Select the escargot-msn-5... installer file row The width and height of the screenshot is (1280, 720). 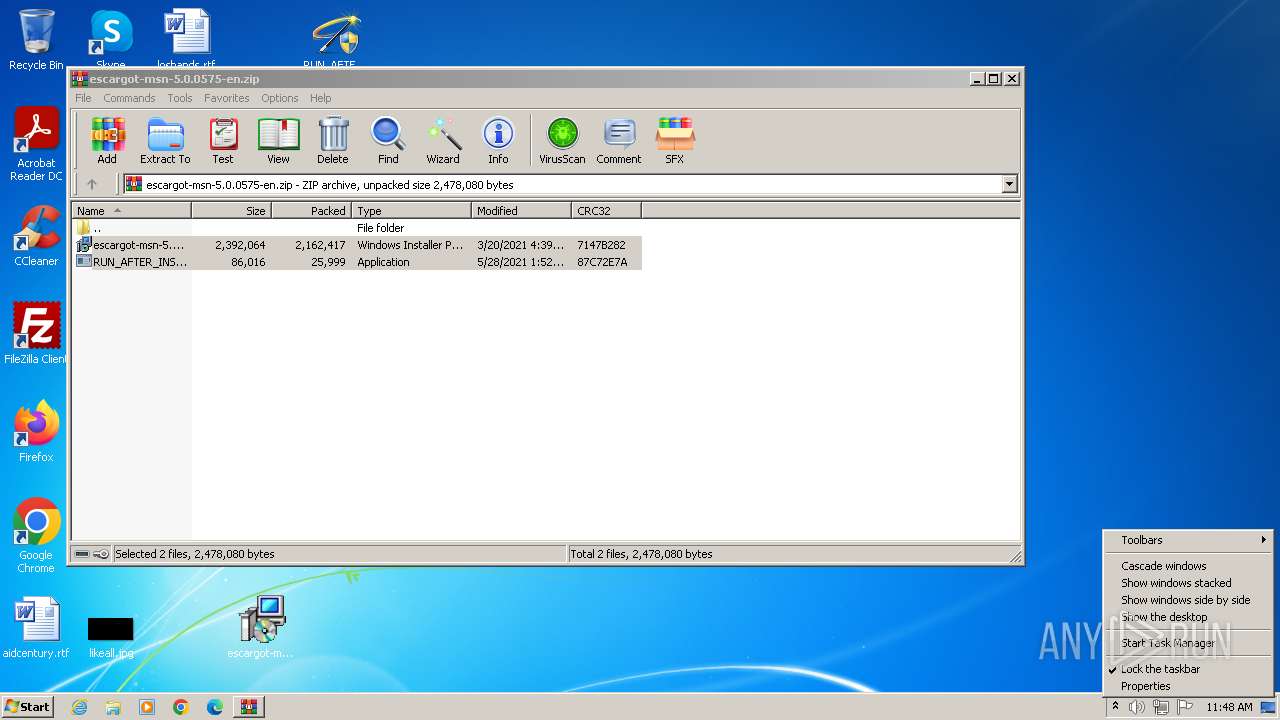[x=357, y=245]
